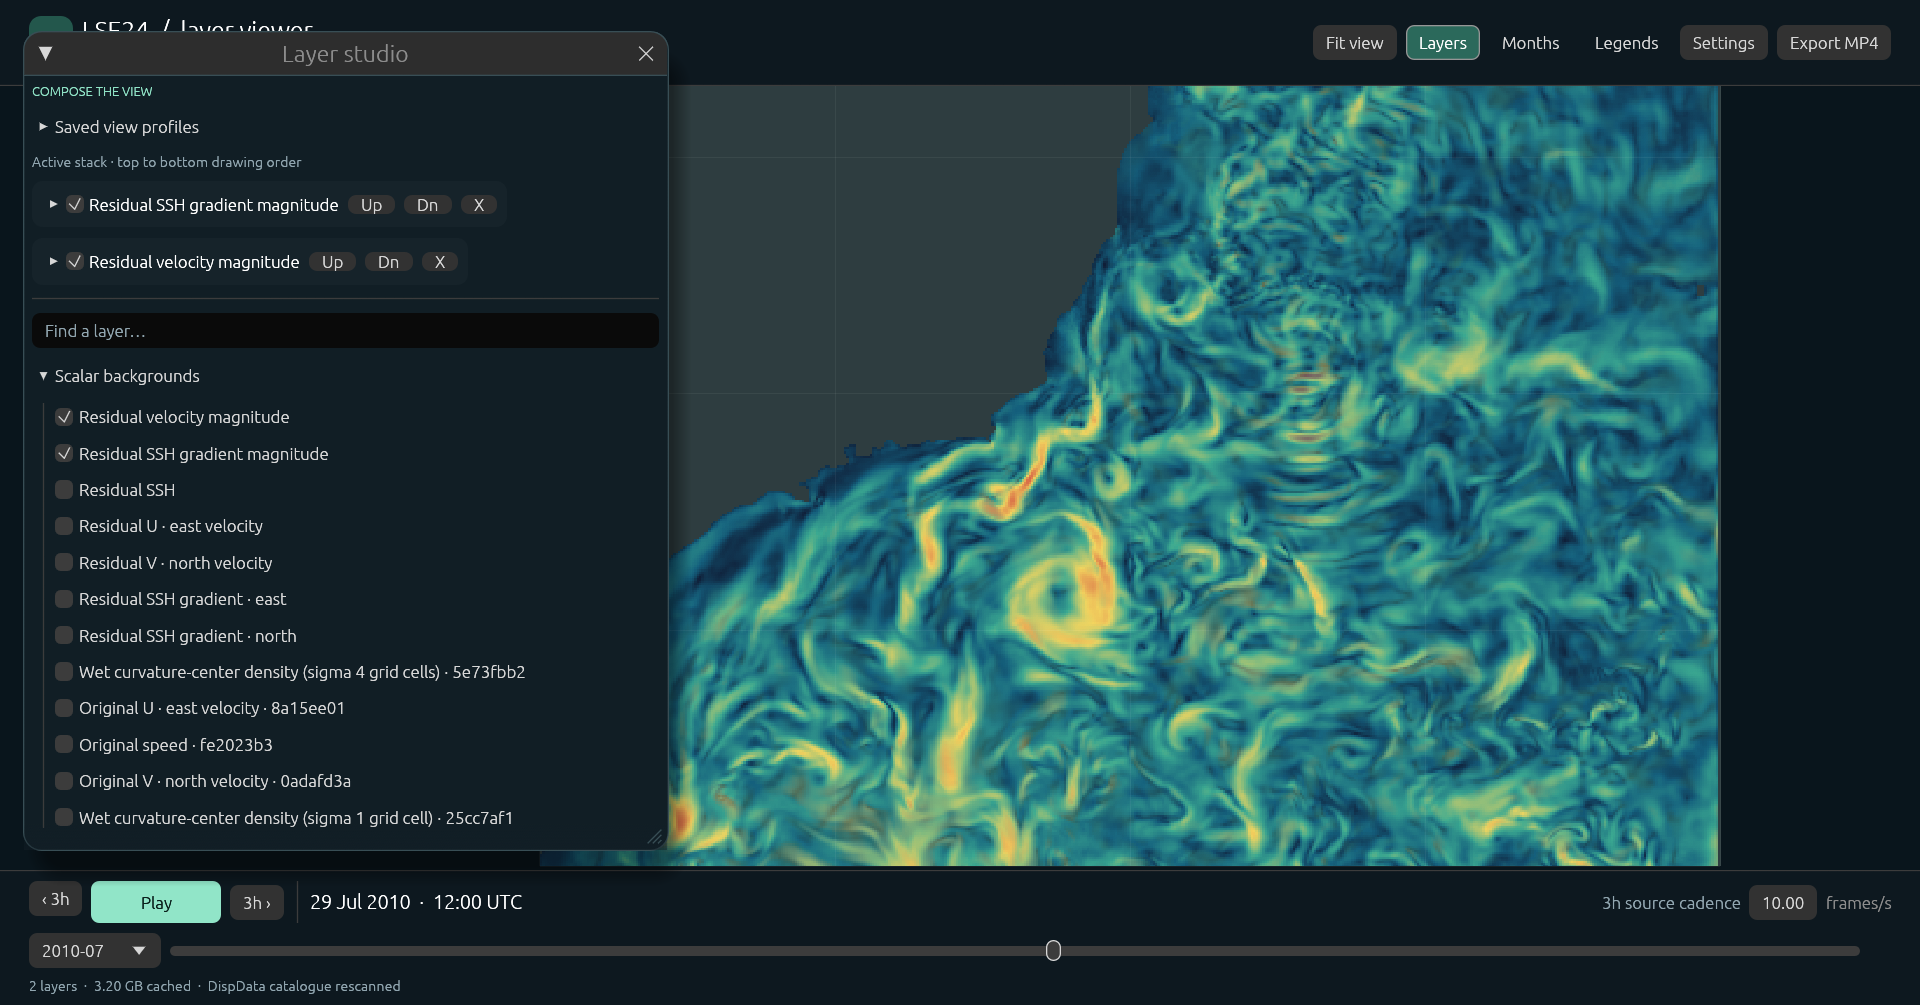Remove Residual velocity magnitude from active stack

[439, 262]
